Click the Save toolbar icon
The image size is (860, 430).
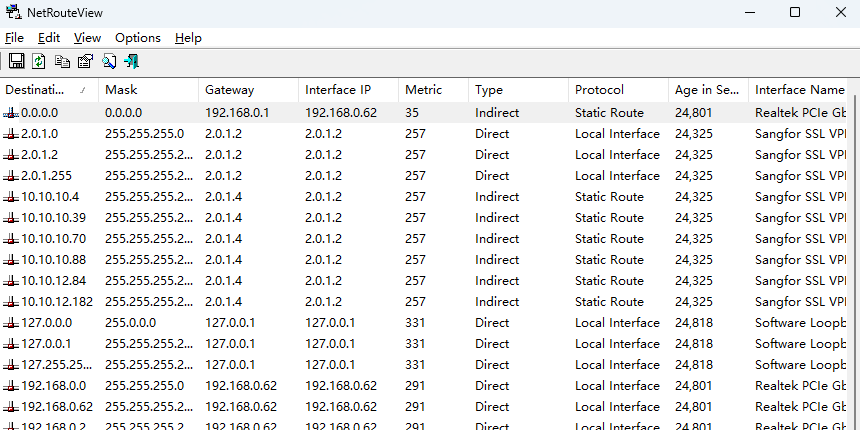16,62
